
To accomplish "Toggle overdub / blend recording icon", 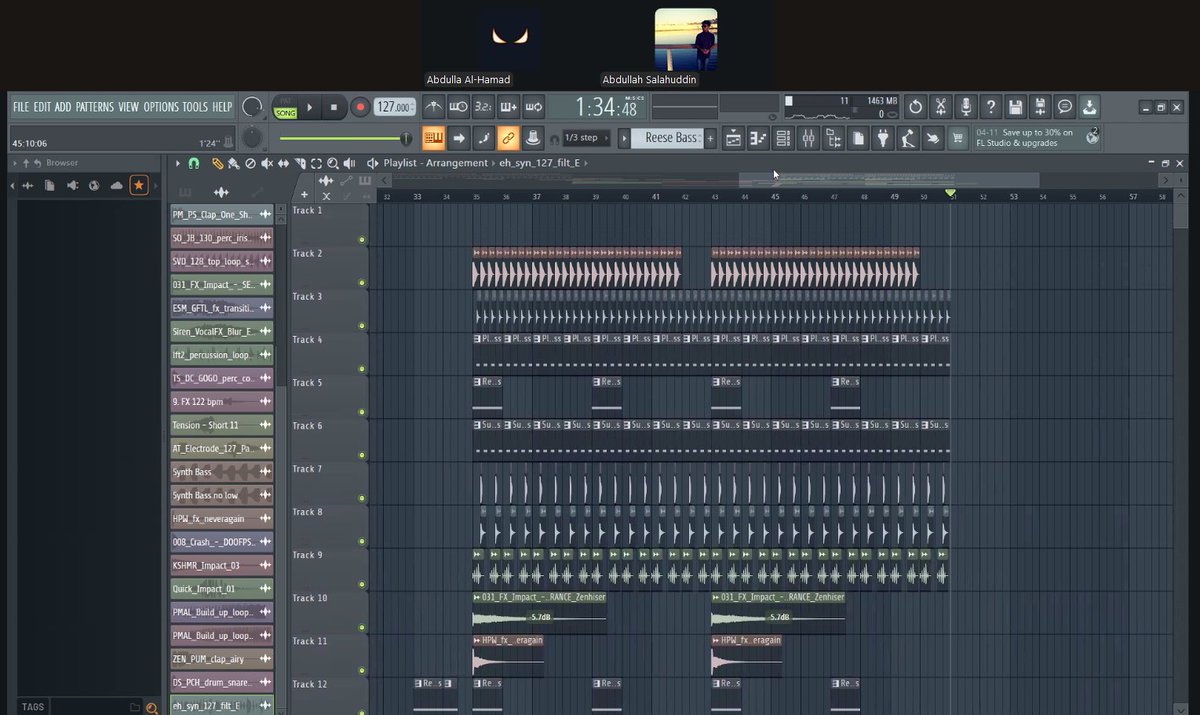I will click(509, 107).
